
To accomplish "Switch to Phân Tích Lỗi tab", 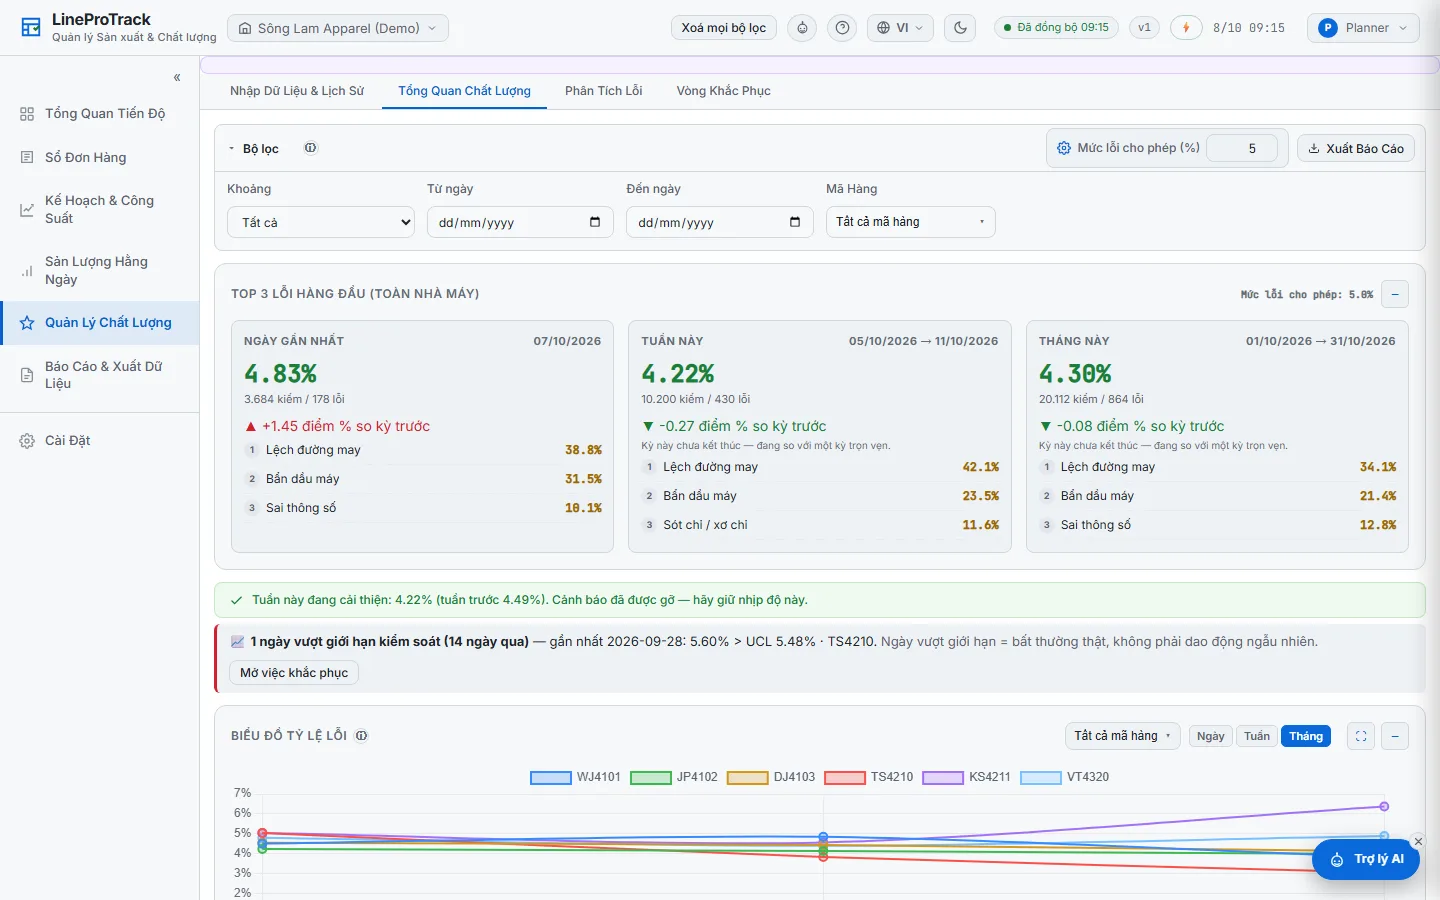I will (x=603, y=91).
